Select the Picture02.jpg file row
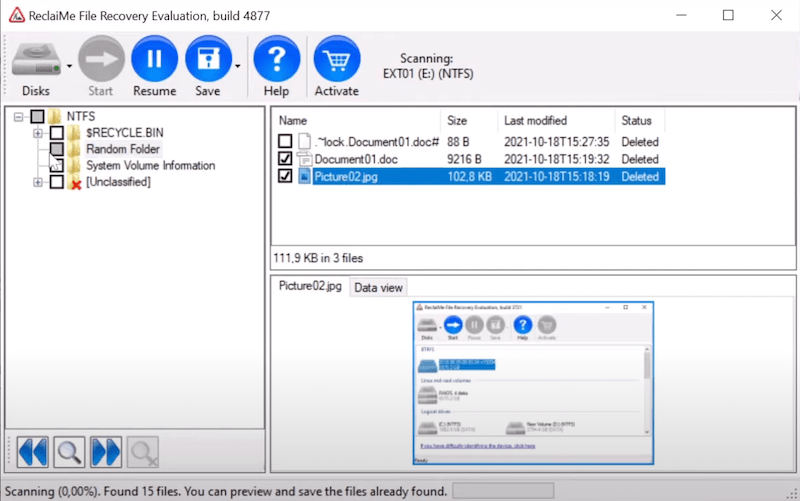 pos(488,177)
